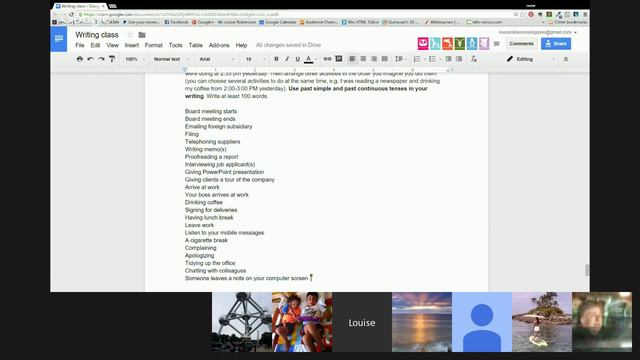Set right text alignment
This screenshot has height=360, width=640.
click(x=373, y=59)
